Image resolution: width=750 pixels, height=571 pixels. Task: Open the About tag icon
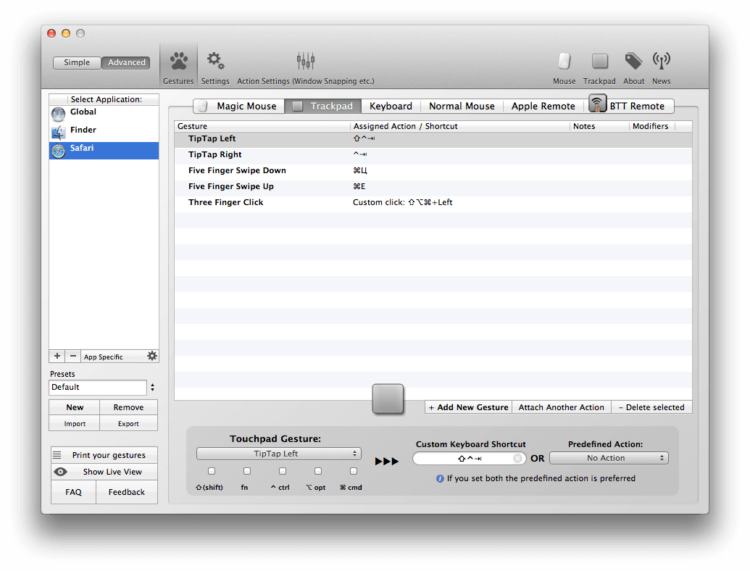pos(633,66)
